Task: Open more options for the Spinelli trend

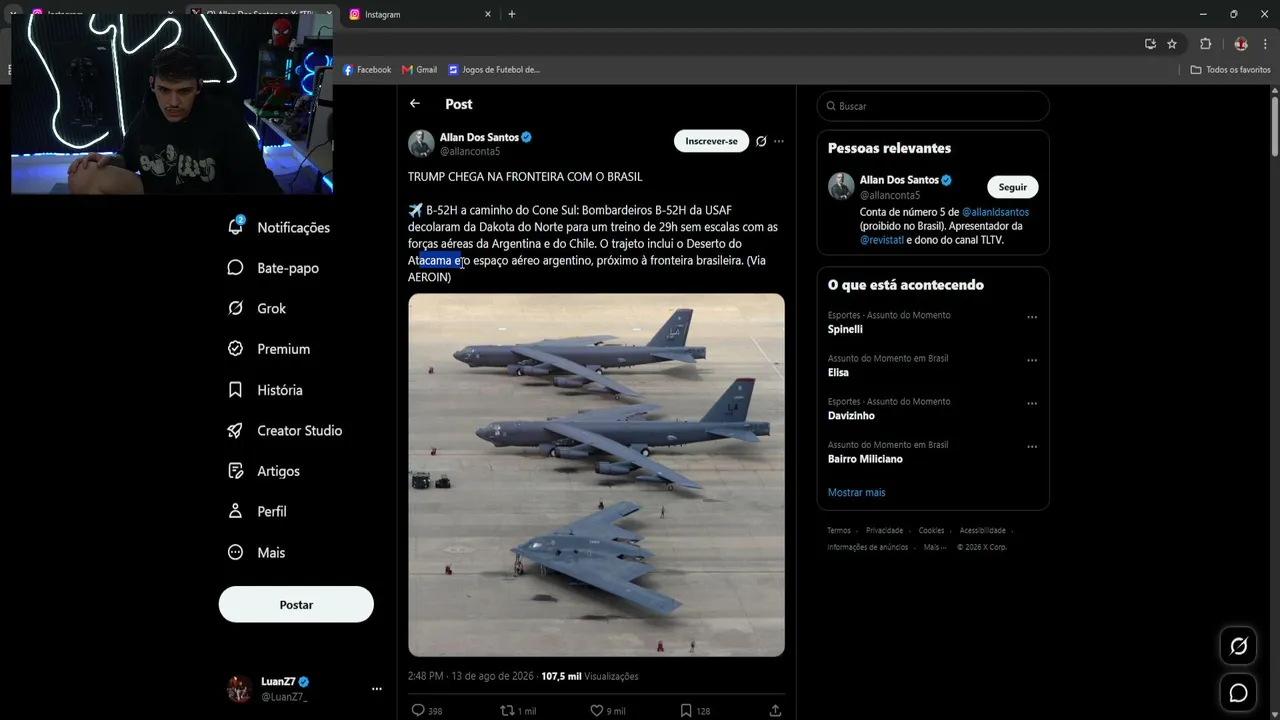Action: 1032,317
